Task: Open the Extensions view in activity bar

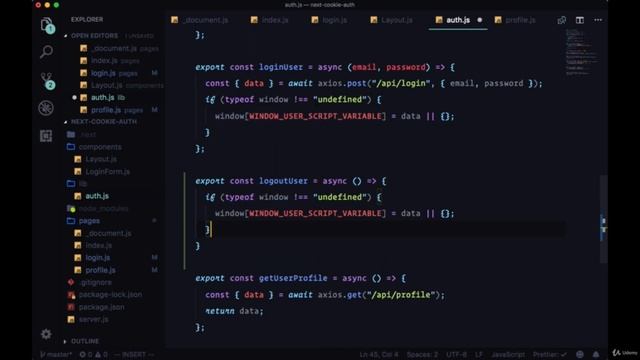Action: (46, 136)
